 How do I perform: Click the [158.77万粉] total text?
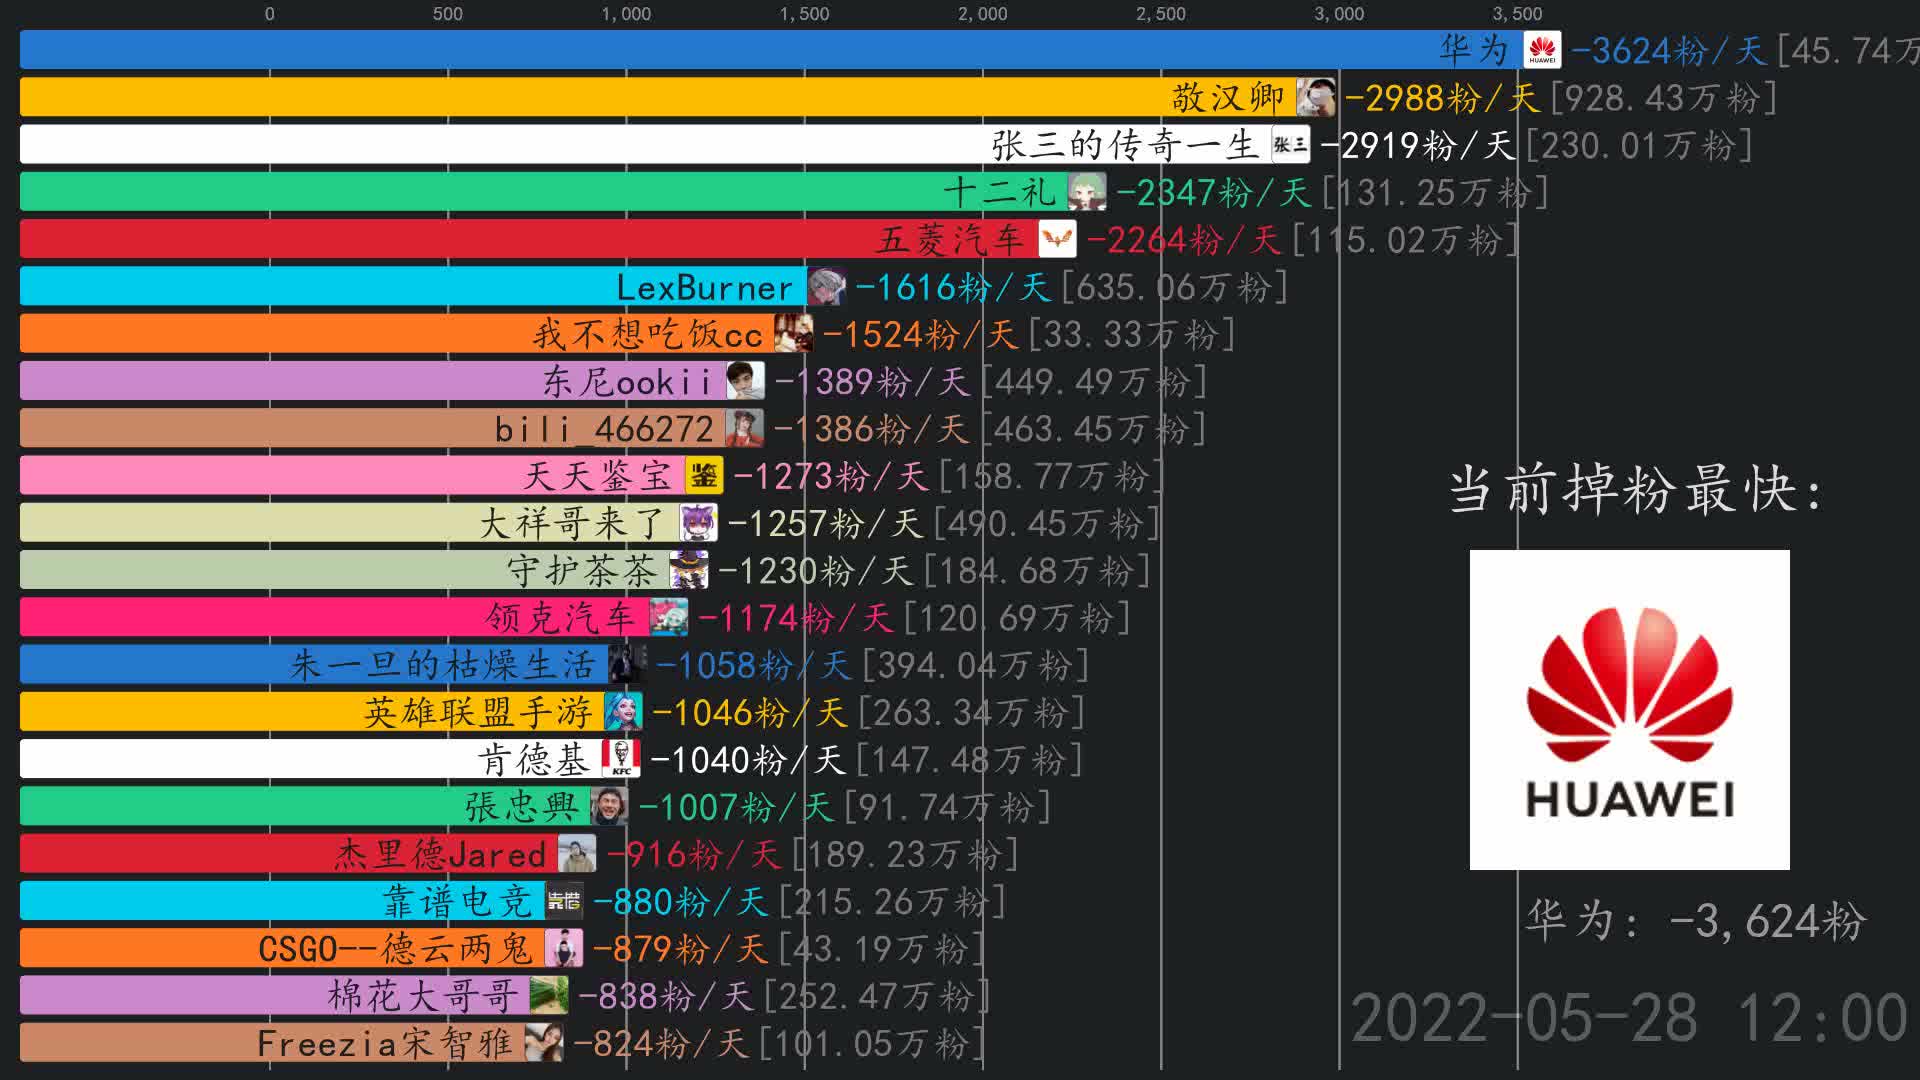coord(1054,476)
